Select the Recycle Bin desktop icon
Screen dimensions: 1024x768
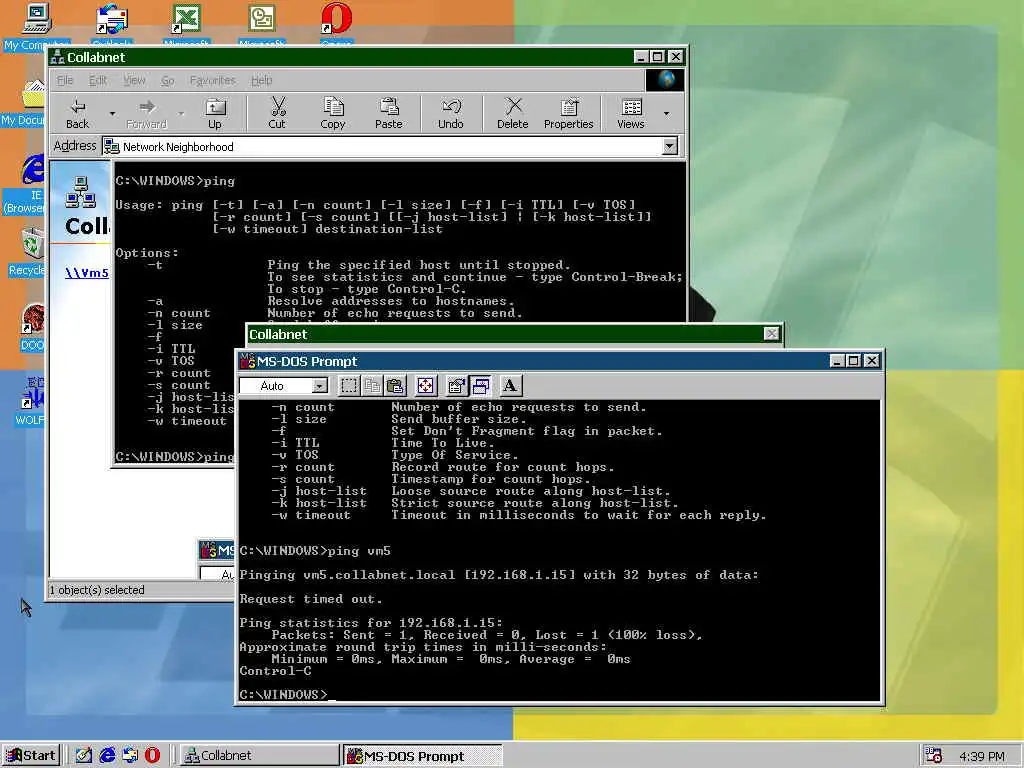point(26,253)
